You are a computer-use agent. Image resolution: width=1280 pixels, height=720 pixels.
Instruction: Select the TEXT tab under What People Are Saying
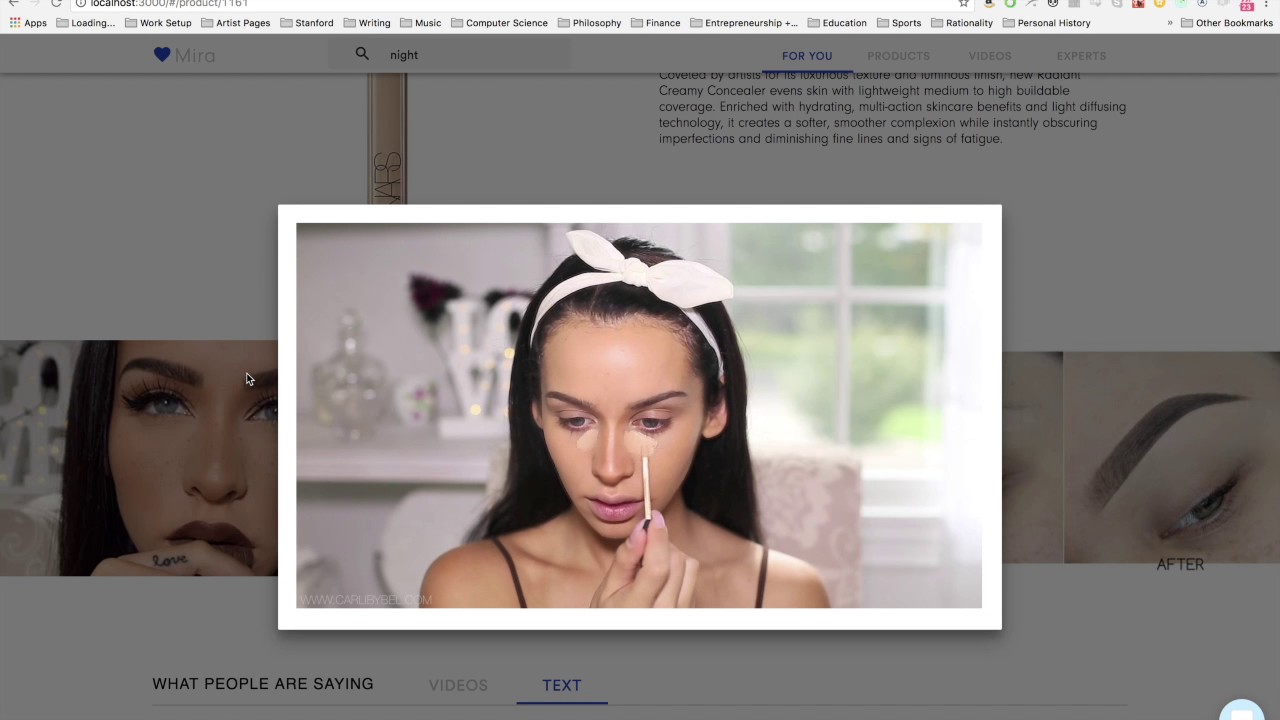coord(562,685)
